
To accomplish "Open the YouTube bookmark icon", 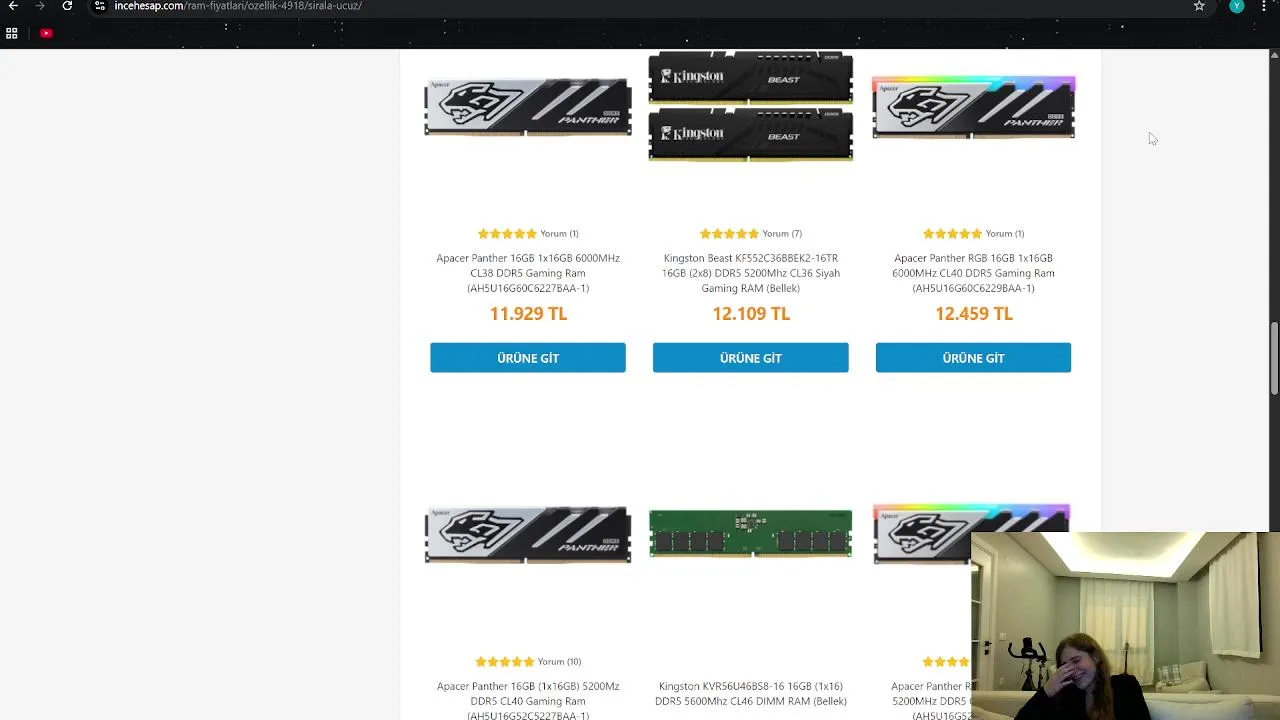I will pos(46,33).
